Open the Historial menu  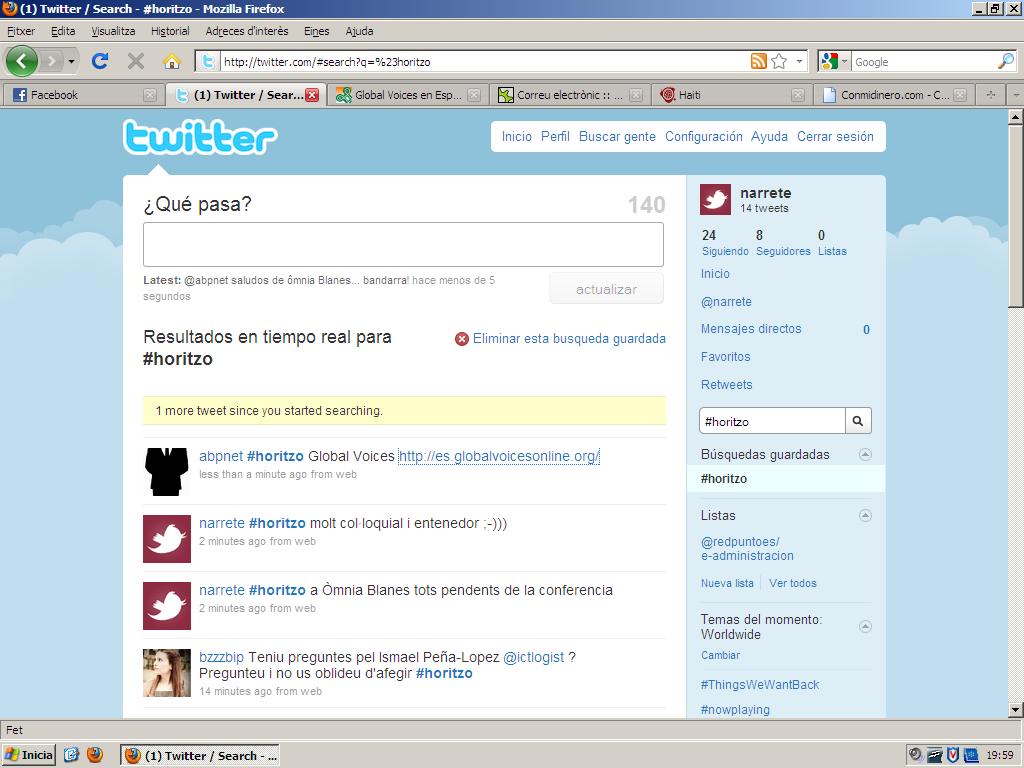170,31
